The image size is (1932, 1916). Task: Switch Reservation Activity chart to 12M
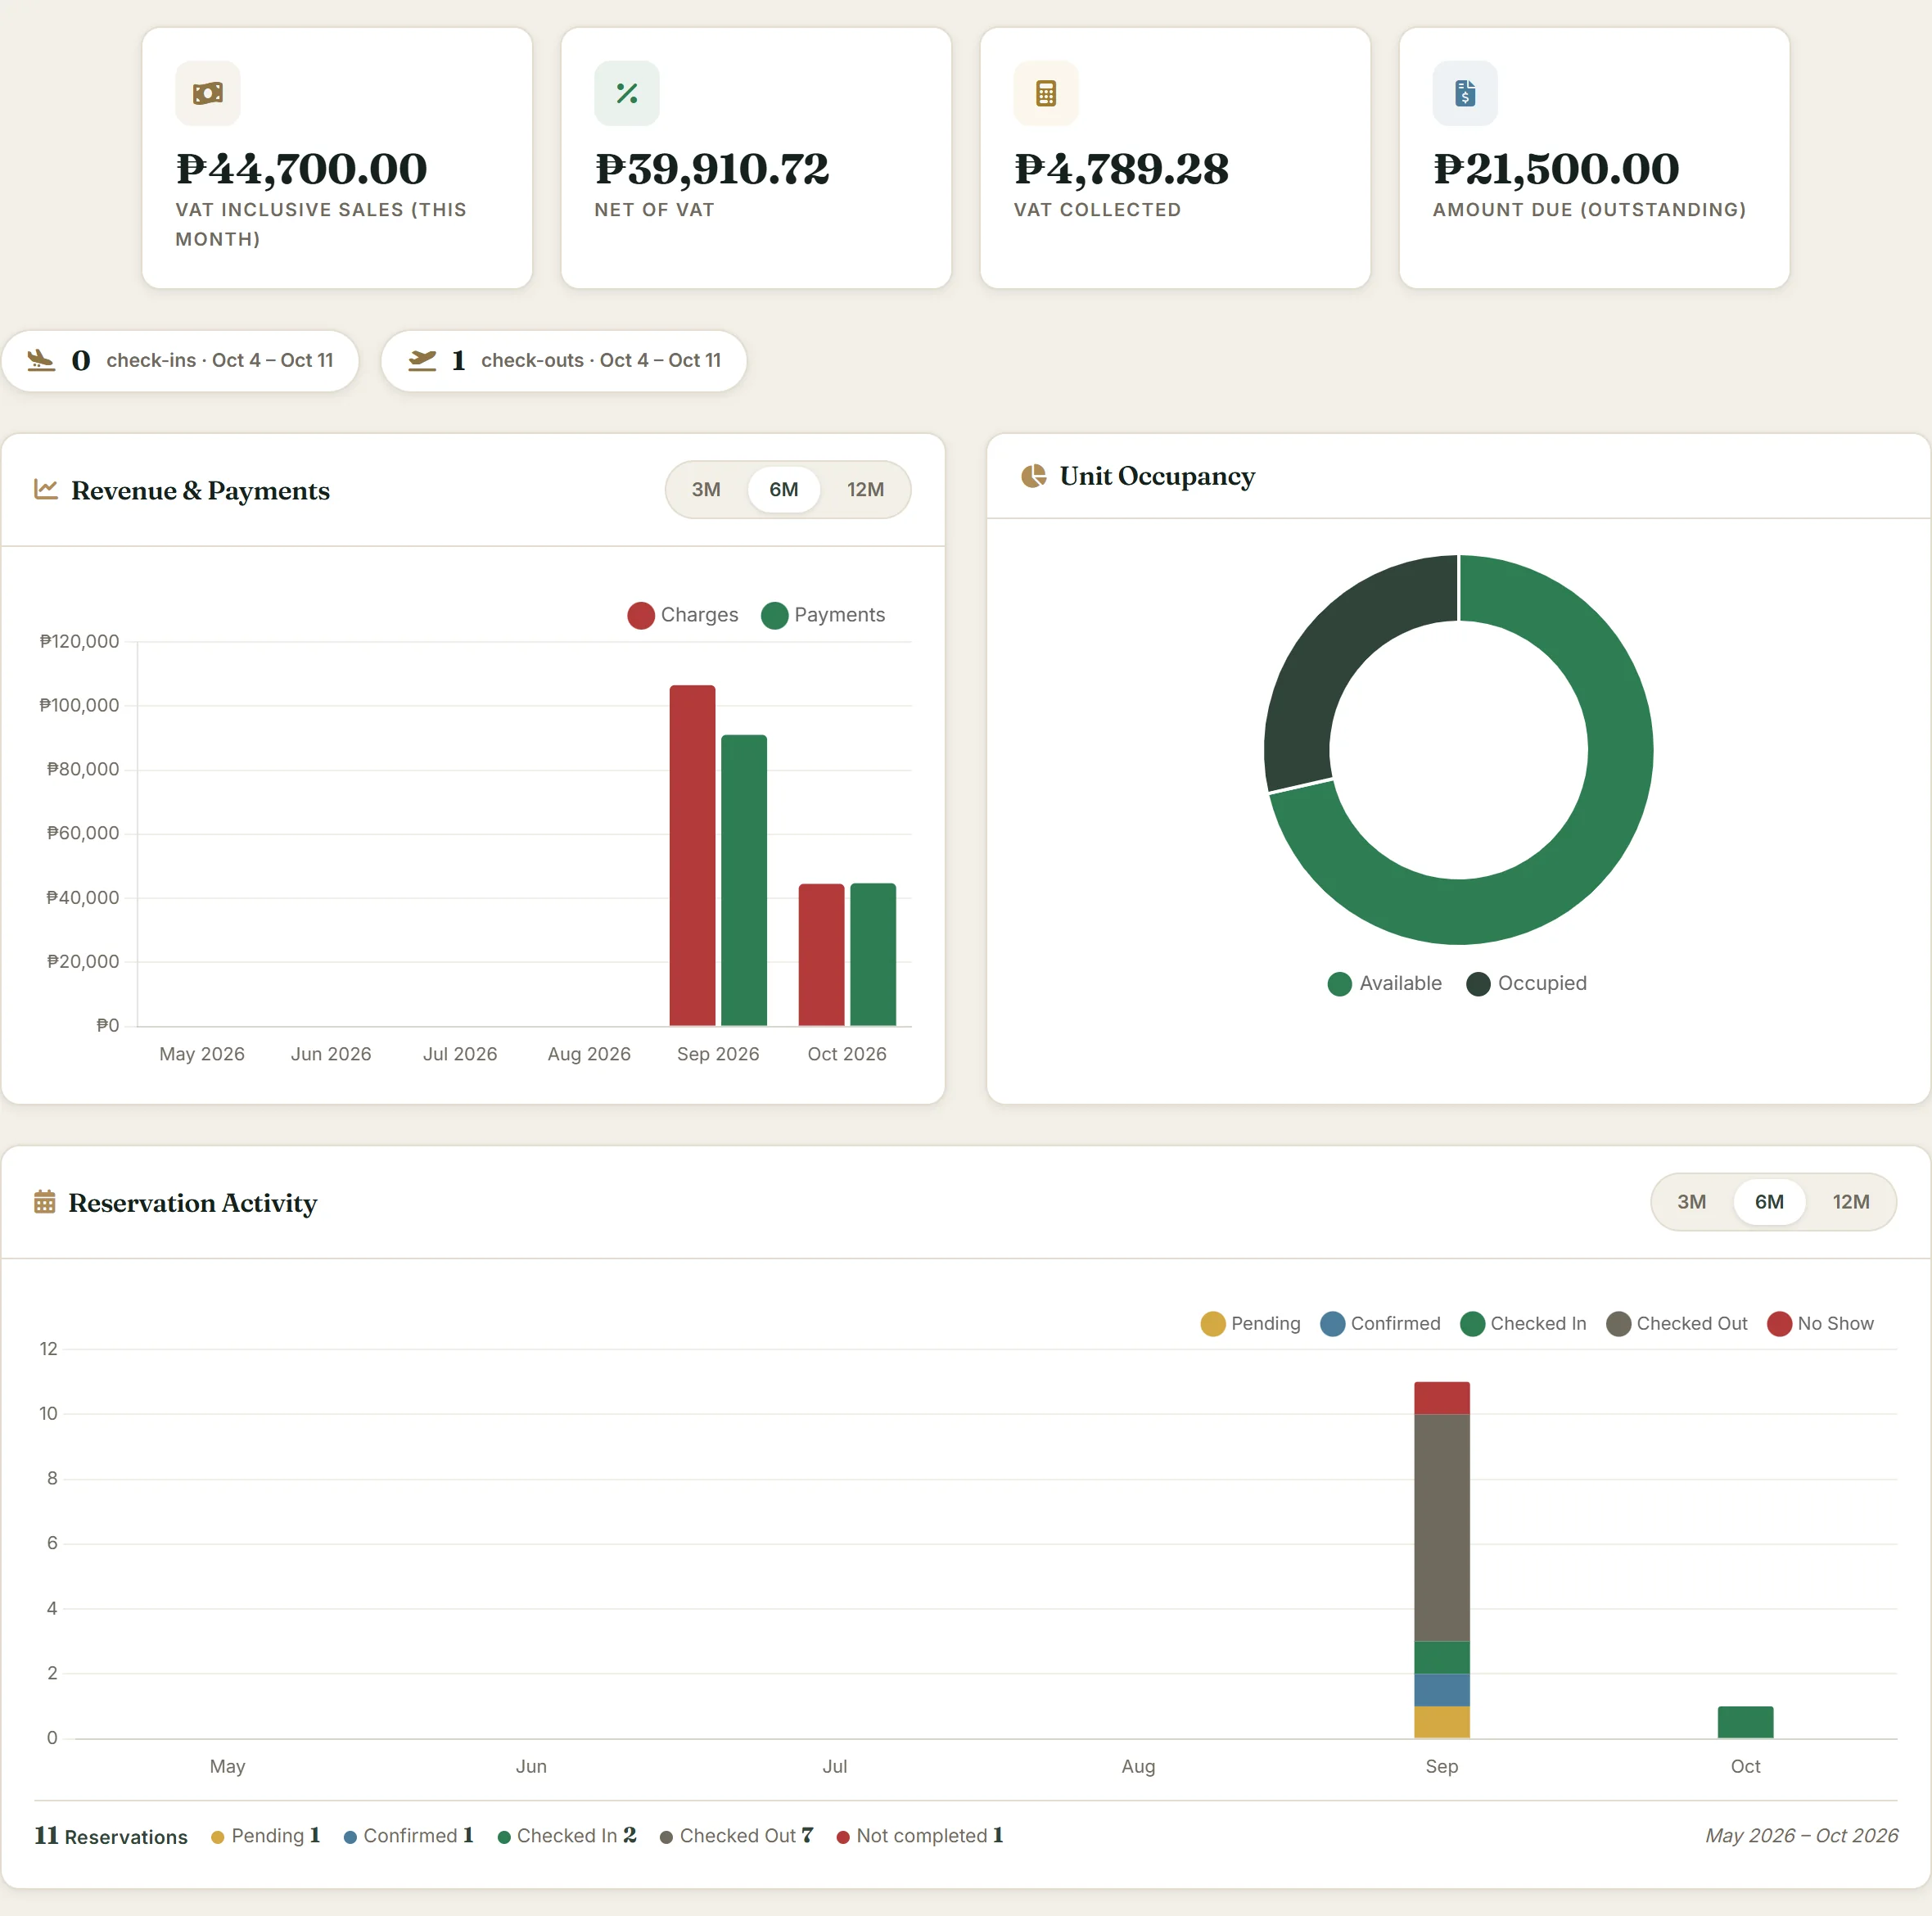click(1851, 1201)
